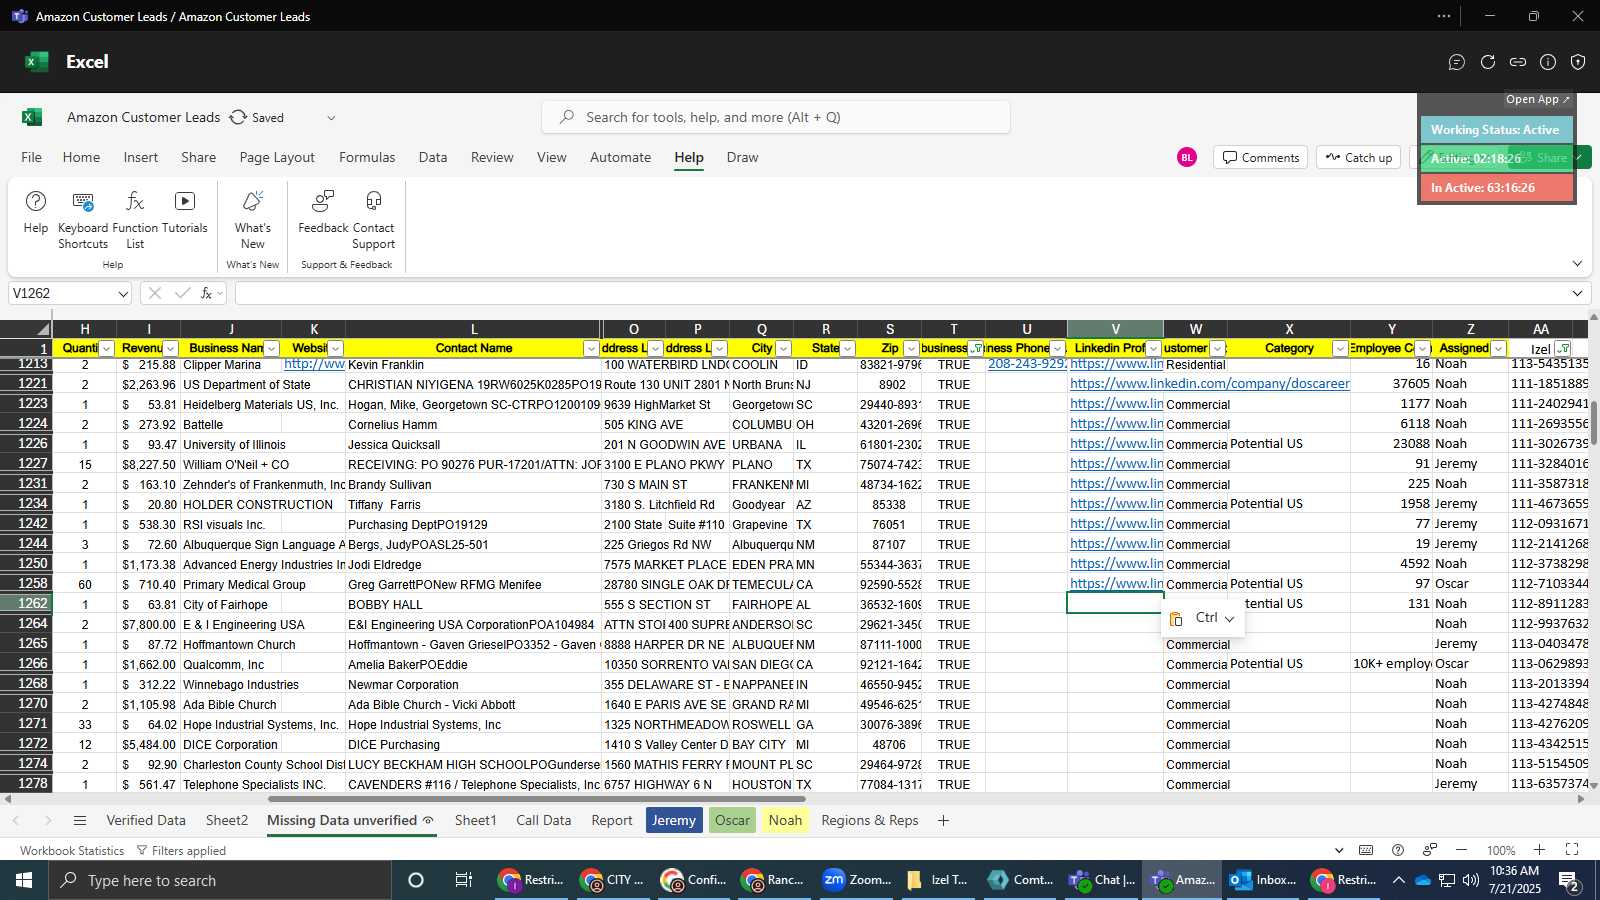Toggle full screen view icon
Screen dimensions: 1600x900
click(x=1572, y=850)
